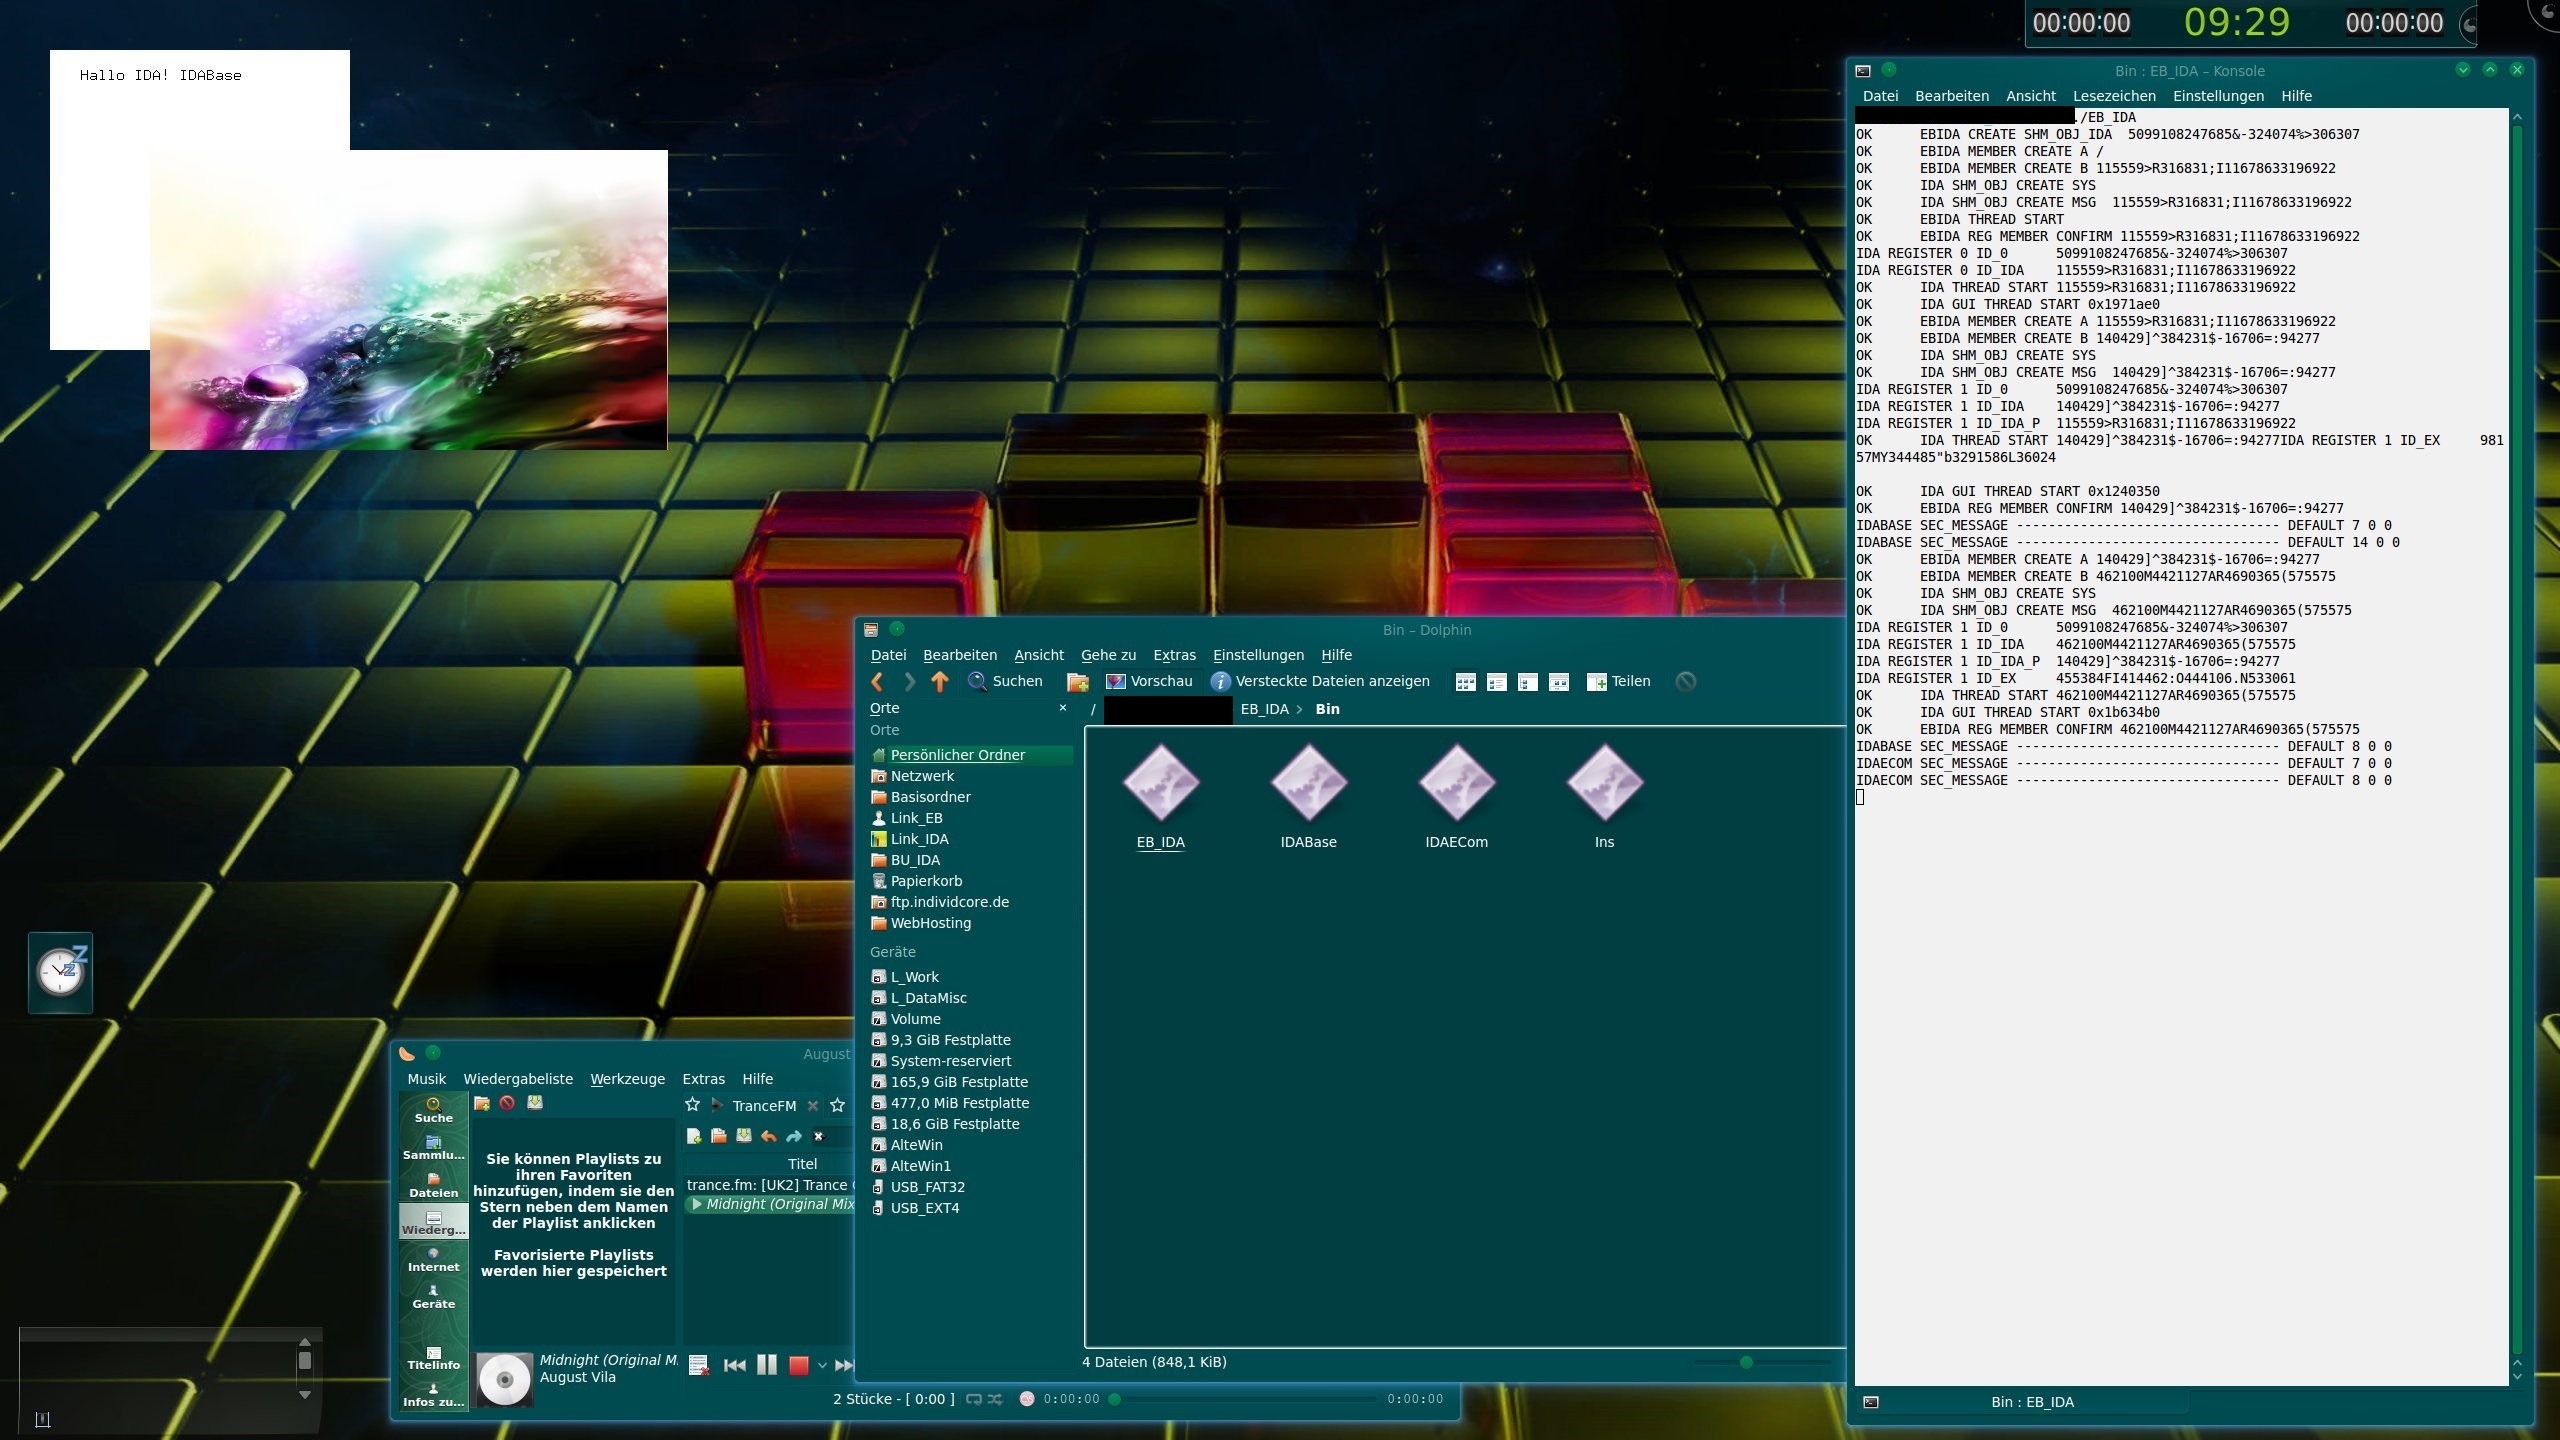
Task: Open the Lesezeichen menu in Konsole
Action: pyautogui.click(x=2113, y=96)
